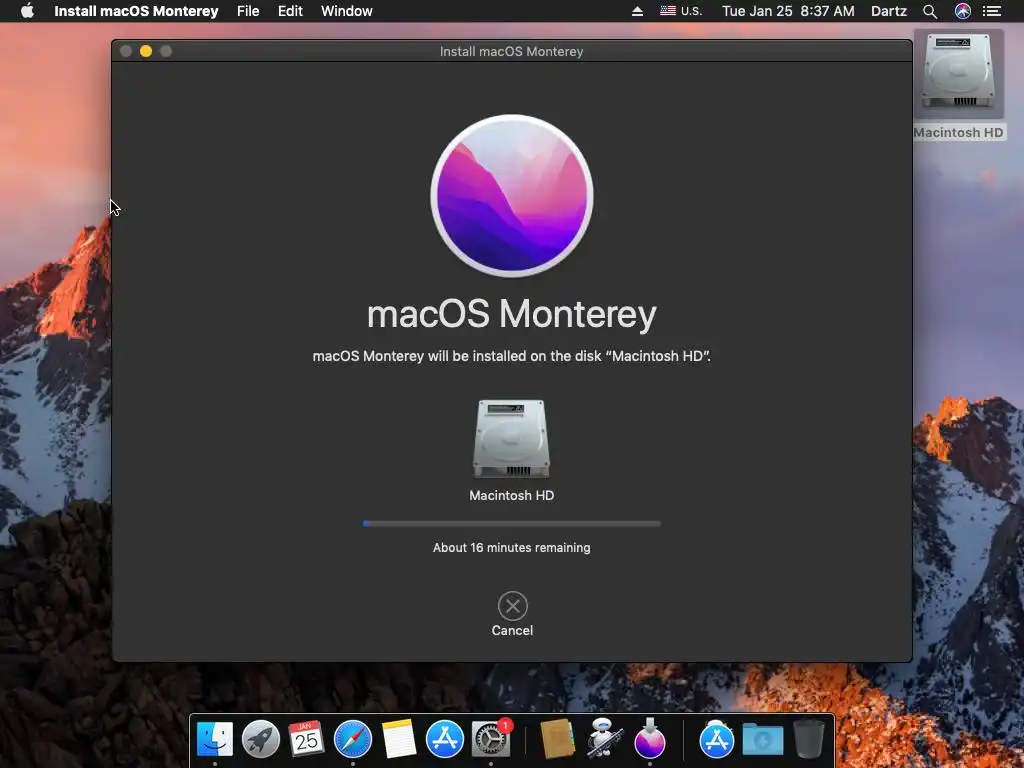
Task: Open the U.S. keyboard input menu
Action: click(680, 11)
